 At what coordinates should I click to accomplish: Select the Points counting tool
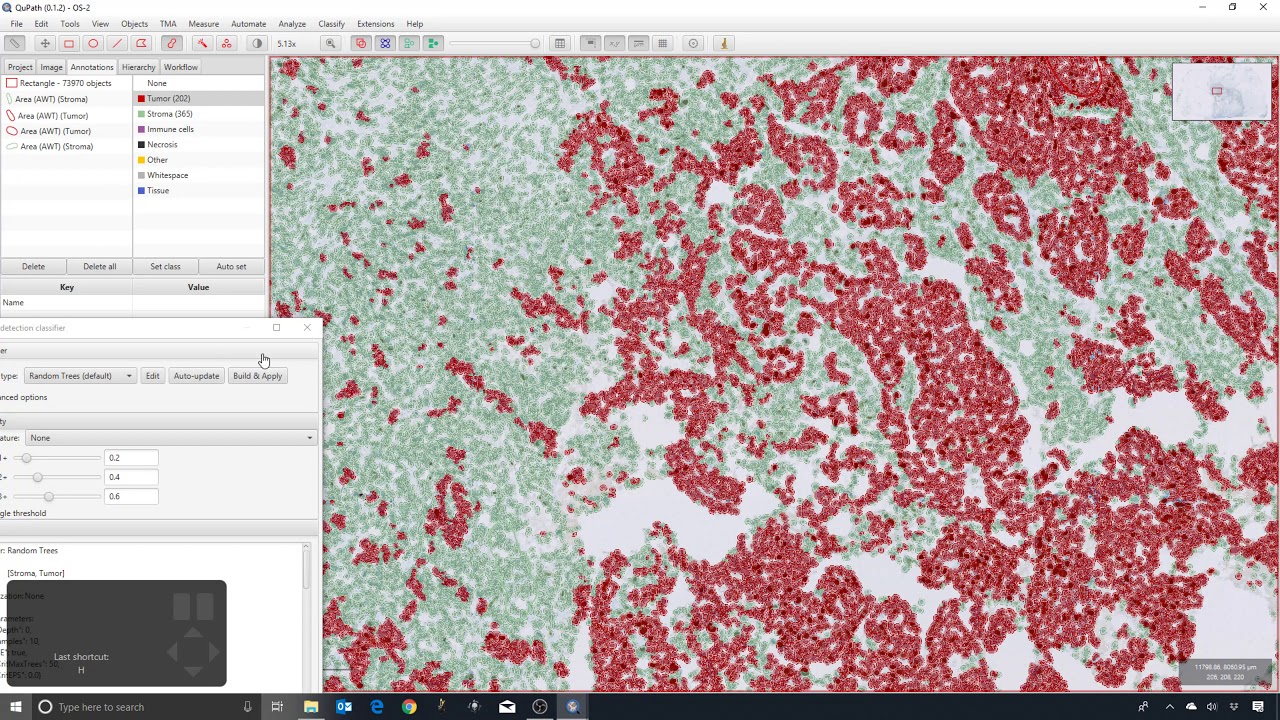coord(226,43)
